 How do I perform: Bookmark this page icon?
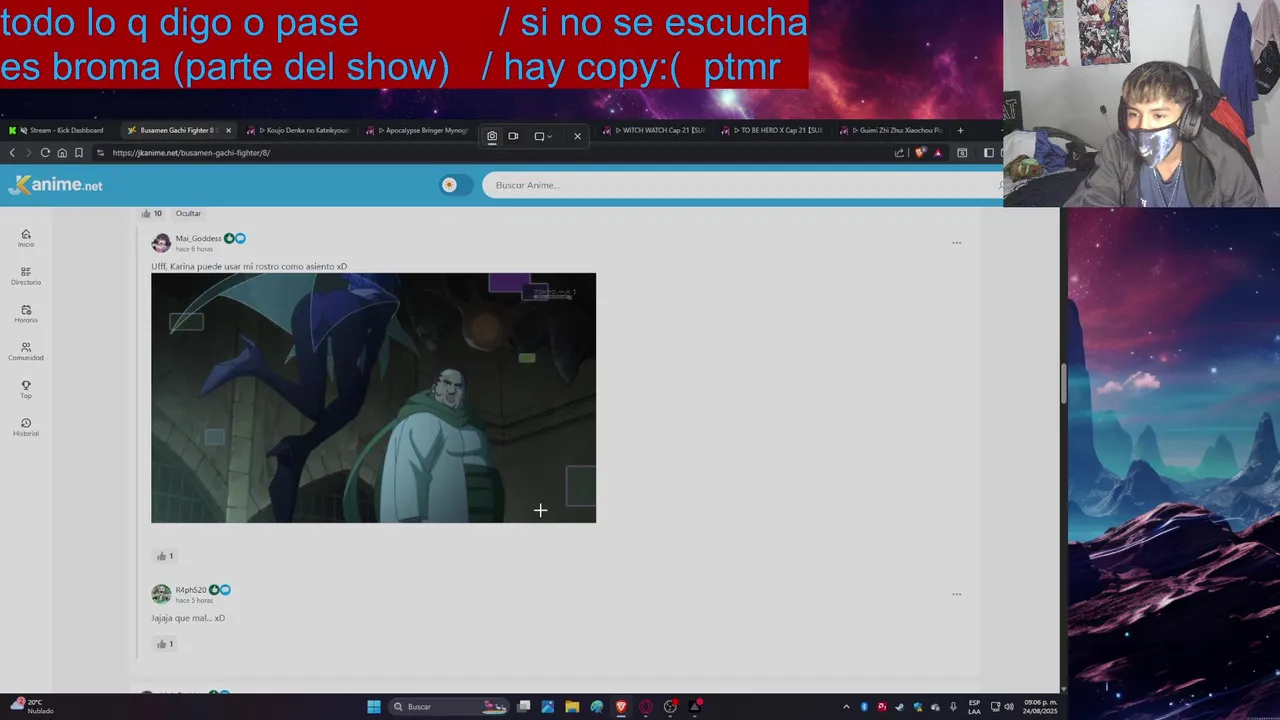click(79, 153)
